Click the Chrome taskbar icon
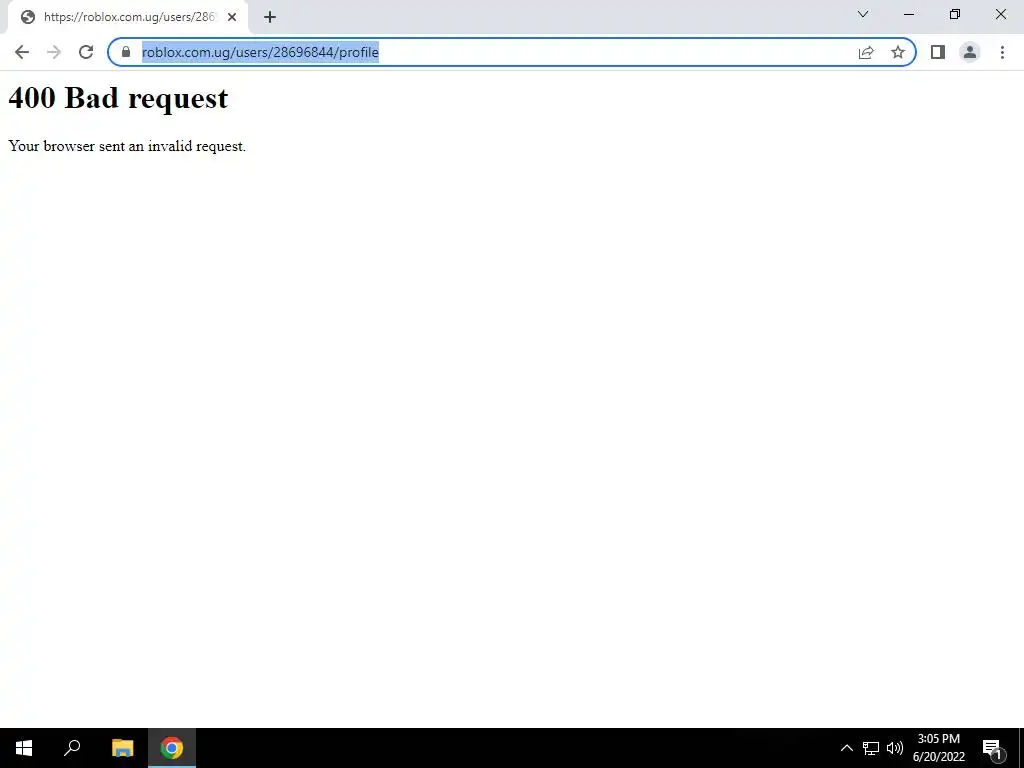 coord(172,748)
